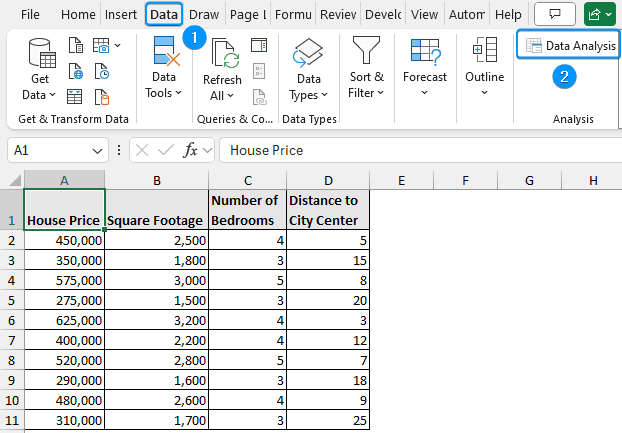Select column E header
The image size is (622, 433).
pos(401,180)
